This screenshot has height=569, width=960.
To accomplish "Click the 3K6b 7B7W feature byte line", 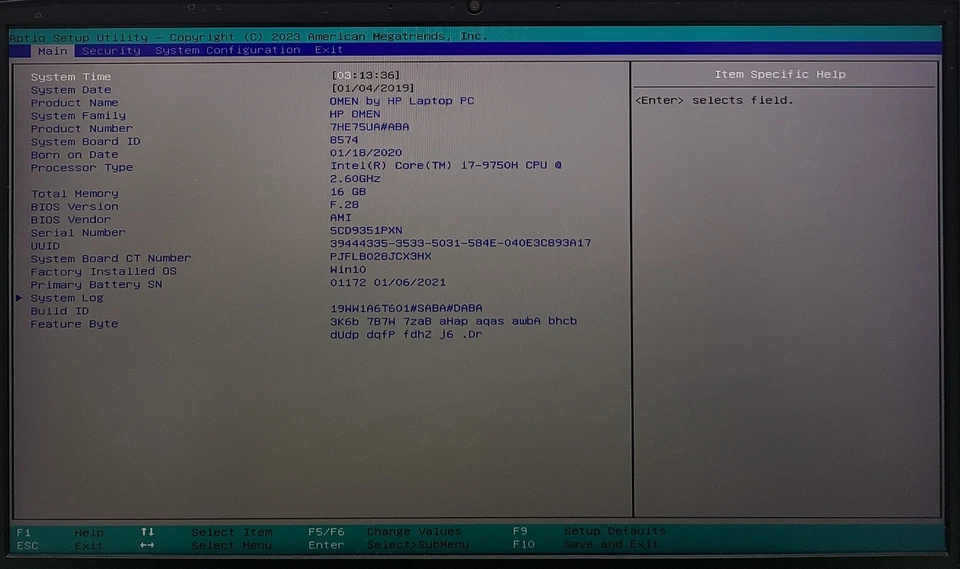I will point(453,321).
